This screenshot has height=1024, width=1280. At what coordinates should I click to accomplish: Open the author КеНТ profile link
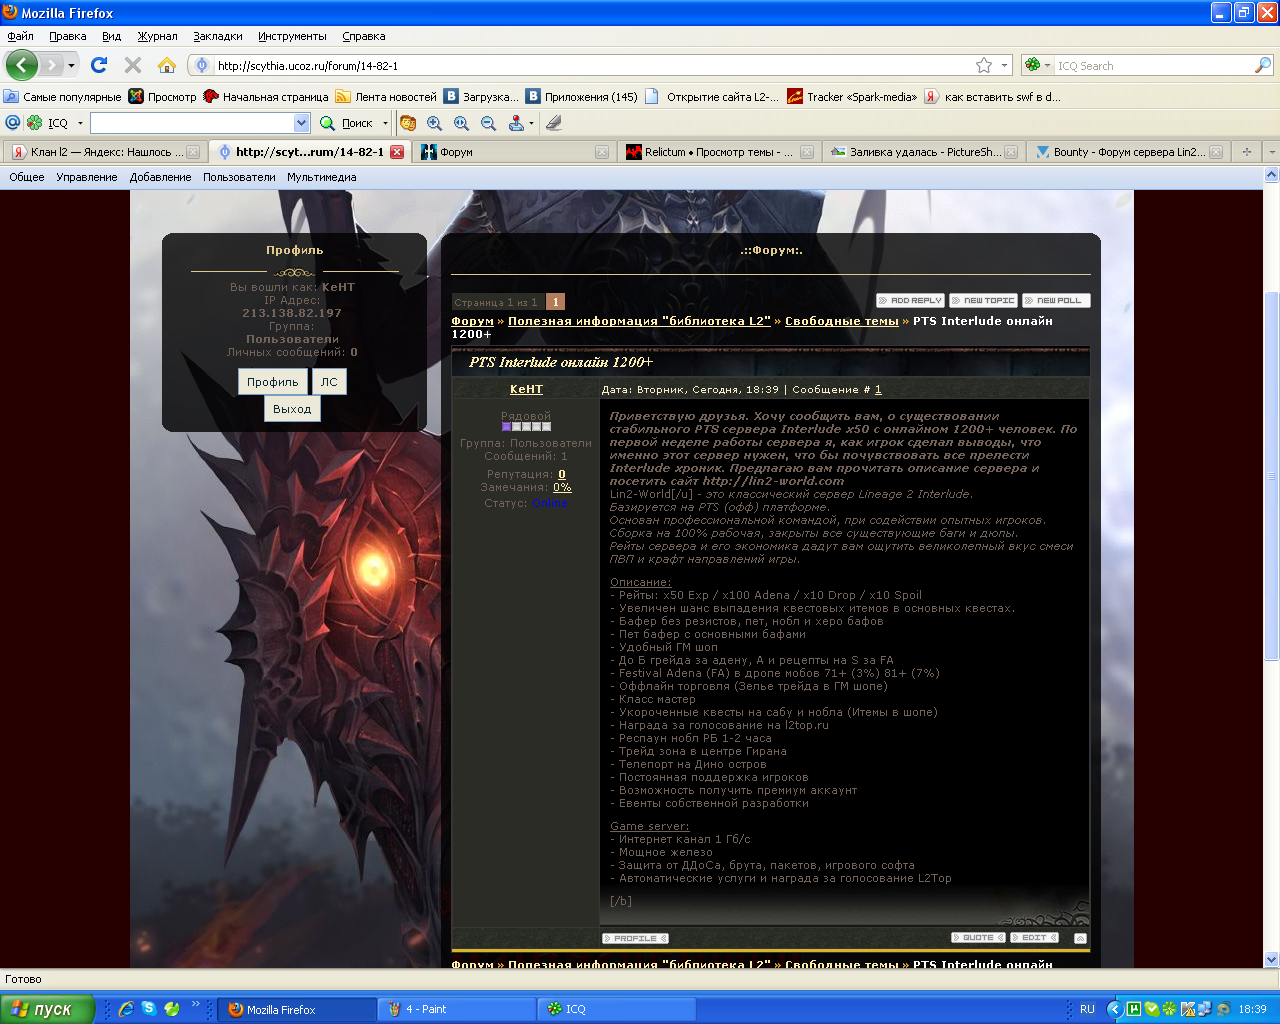(526, 390)
